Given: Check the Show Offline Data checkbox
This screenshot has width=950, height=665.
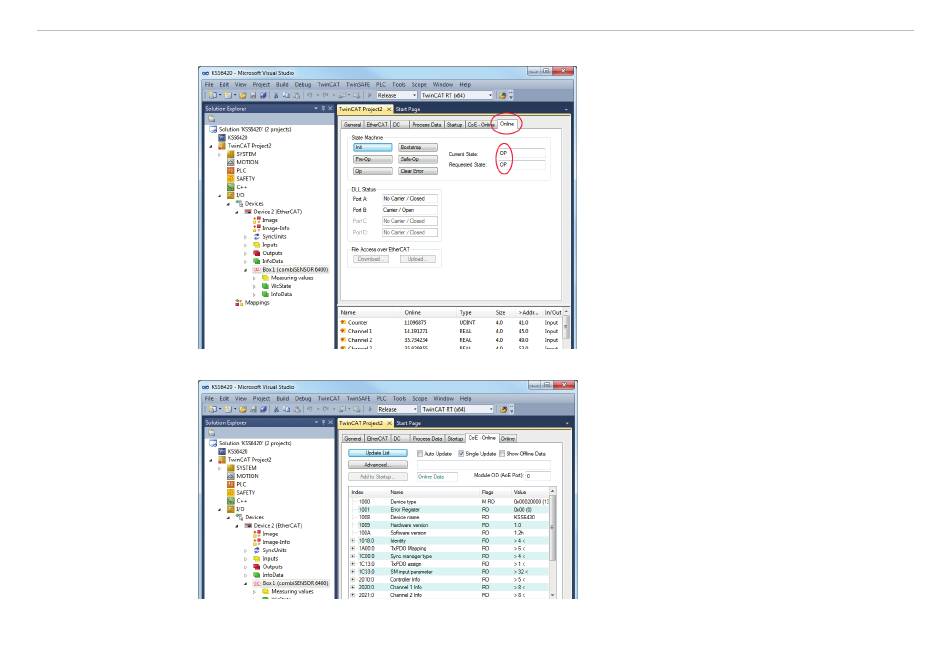Looking at the screenshot, I should [502, 454].
